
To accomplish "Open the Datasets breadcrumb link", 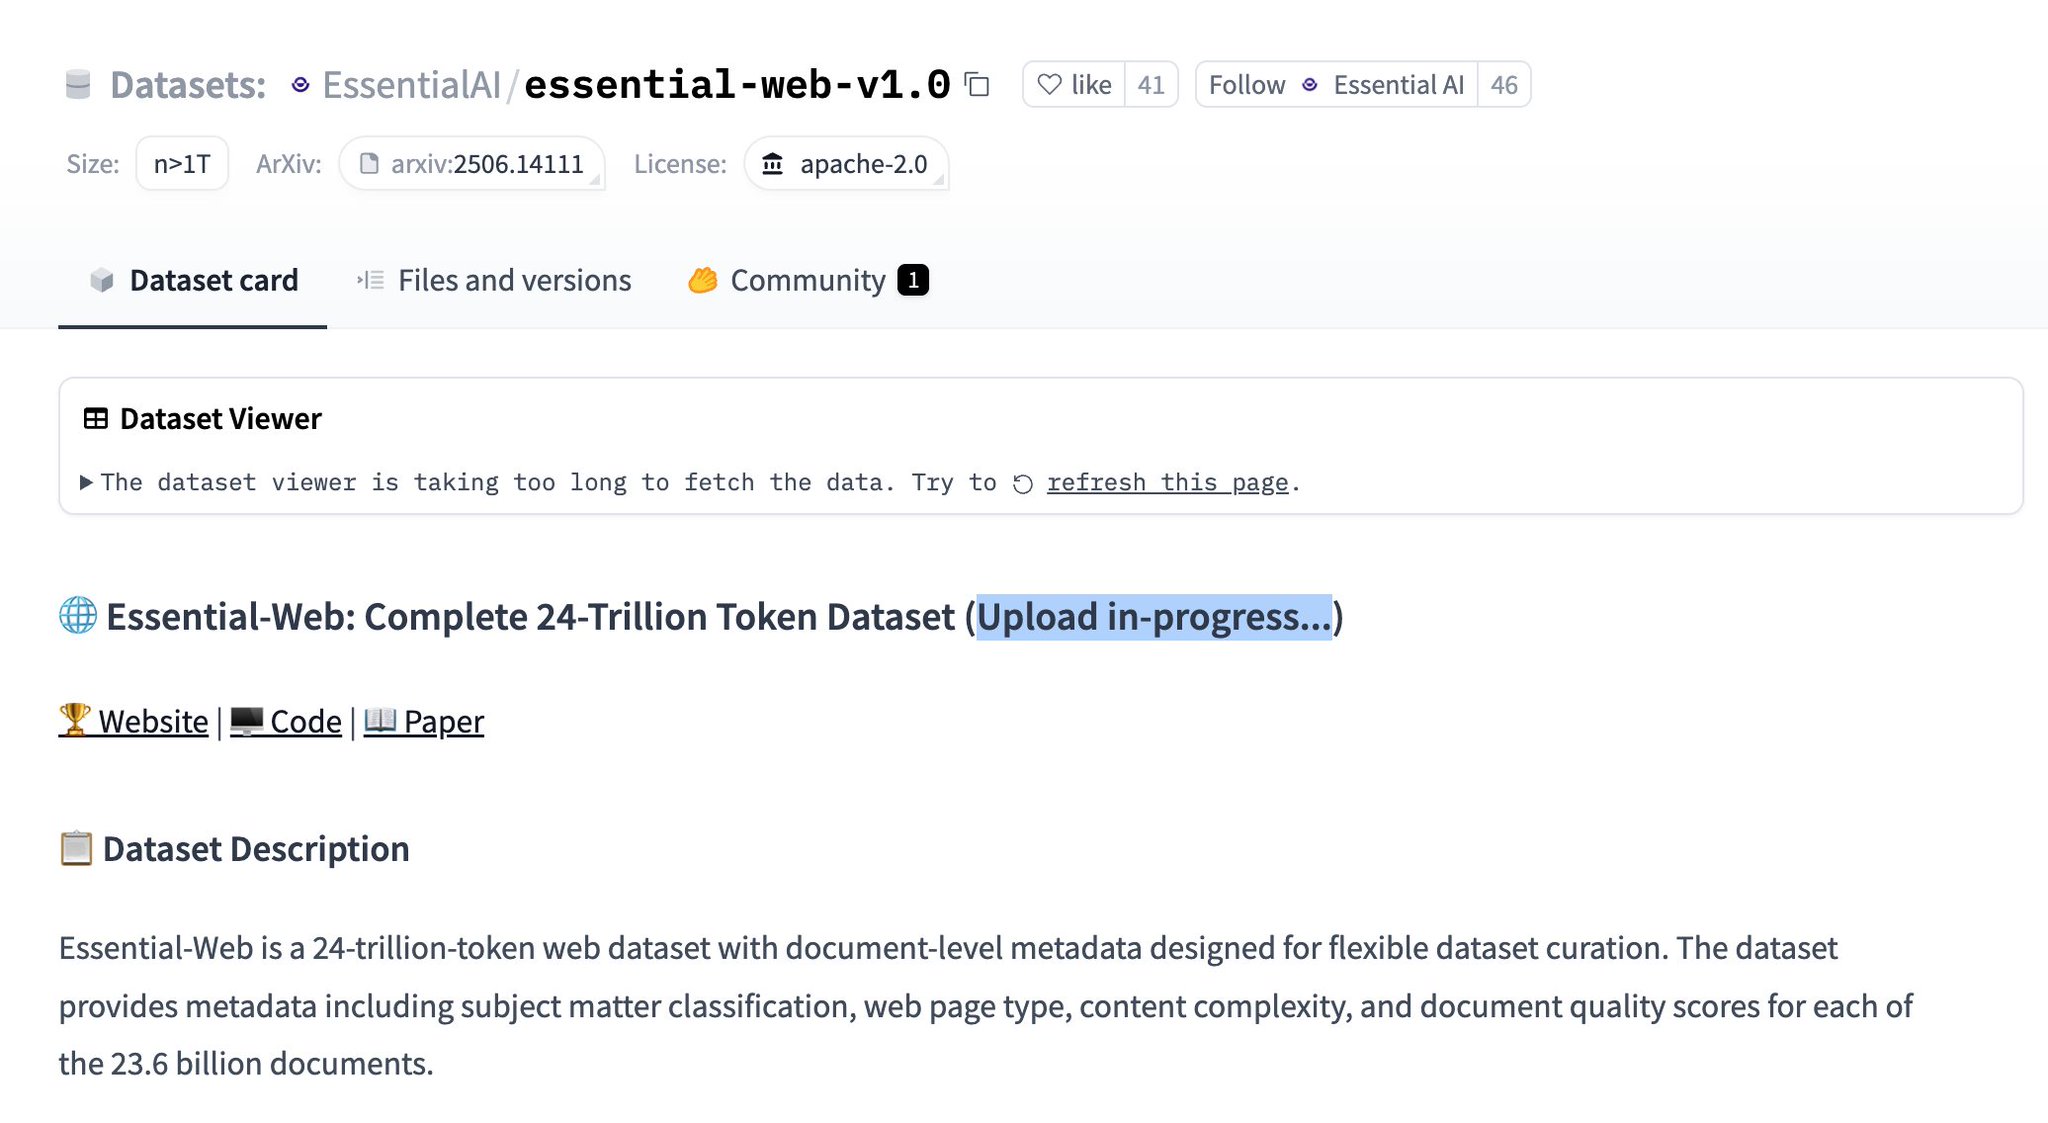I will tap(188, 85).
